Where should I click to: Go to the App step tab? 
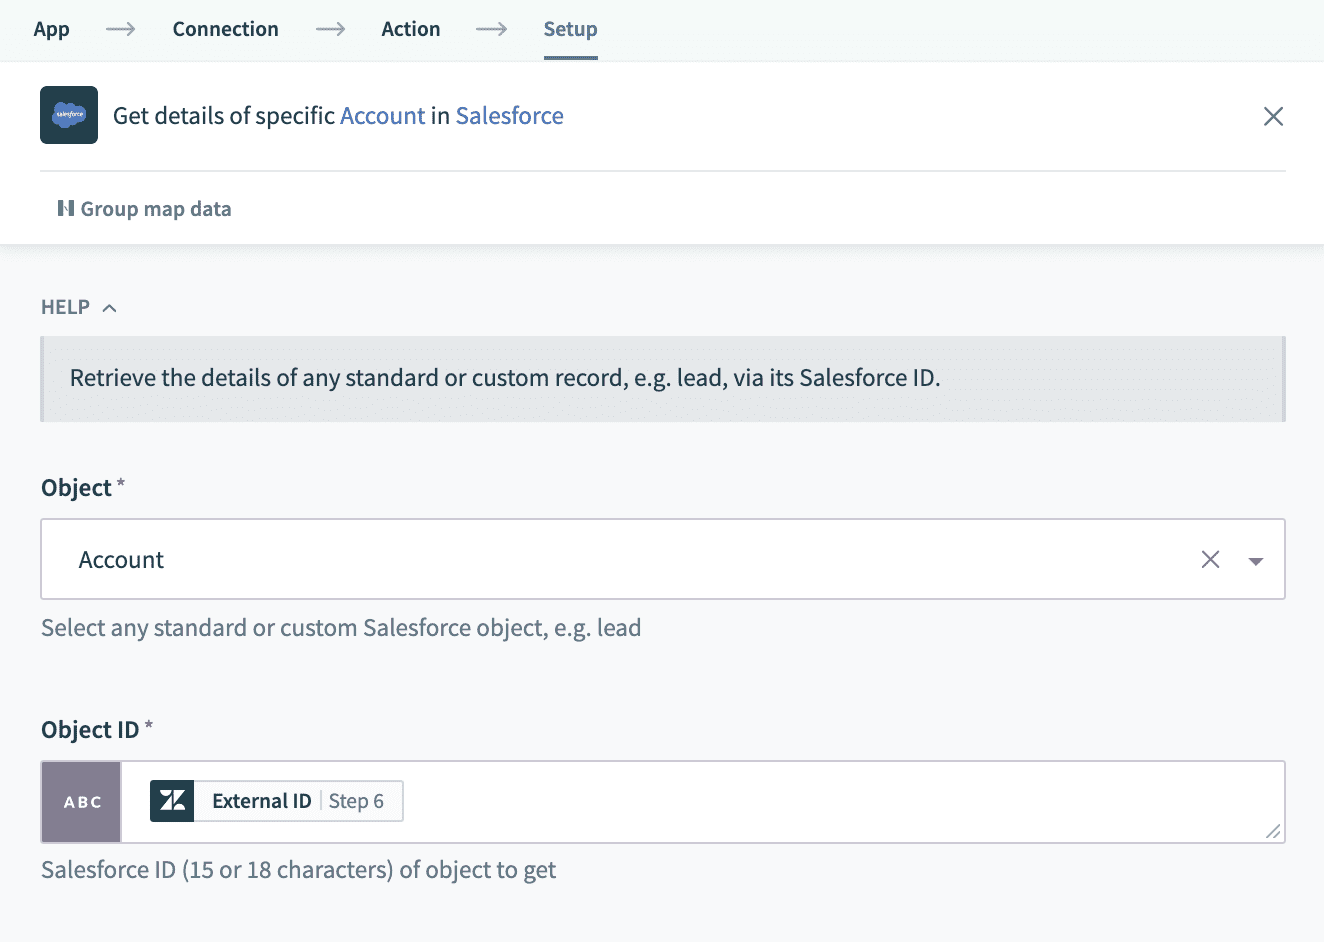coord(51,29)
